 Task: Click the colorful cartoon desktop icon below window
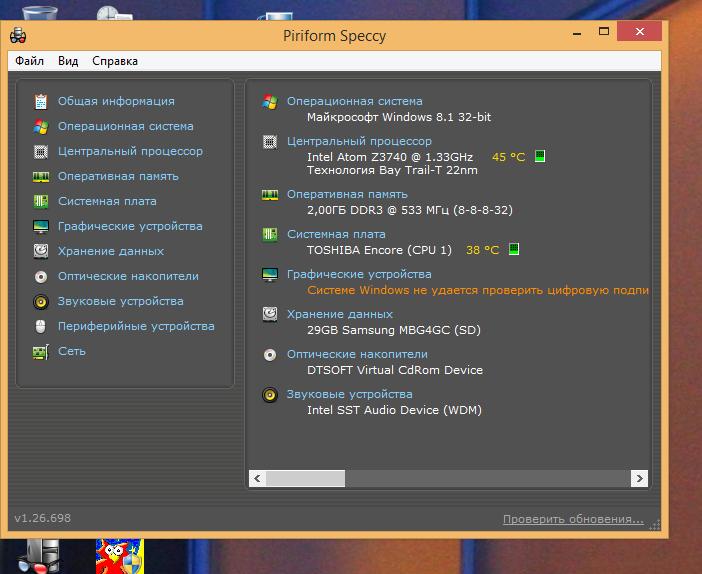(120, 557)
